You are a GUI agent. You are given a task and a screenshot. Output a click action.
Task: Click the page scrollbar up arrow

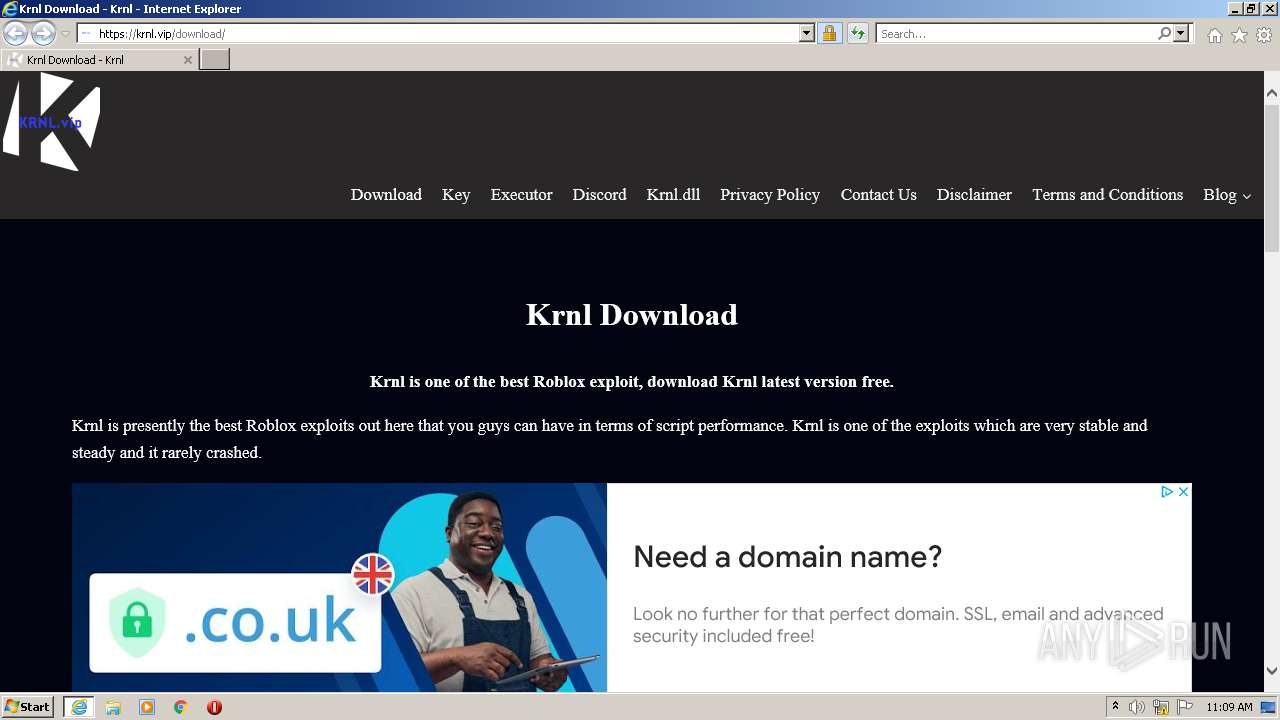pos(1272,93)
